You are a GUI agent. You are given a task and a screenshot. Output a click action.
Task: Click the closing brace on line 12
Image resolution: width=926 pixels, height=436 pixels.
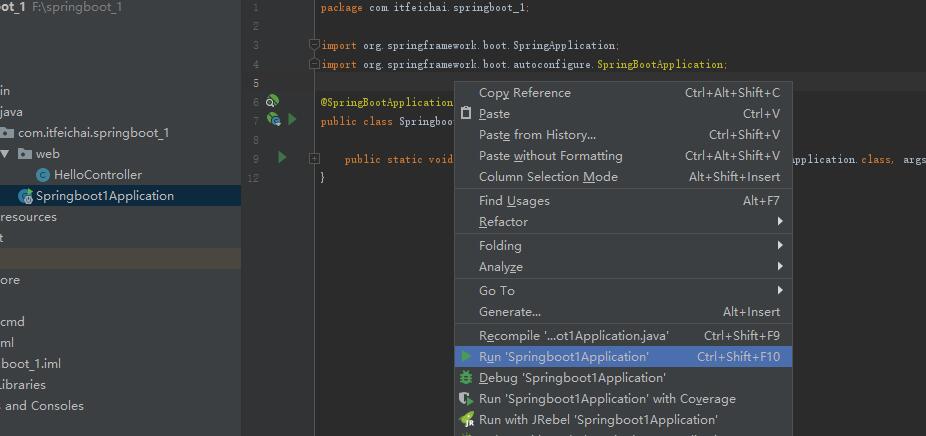tap(322, 177)
